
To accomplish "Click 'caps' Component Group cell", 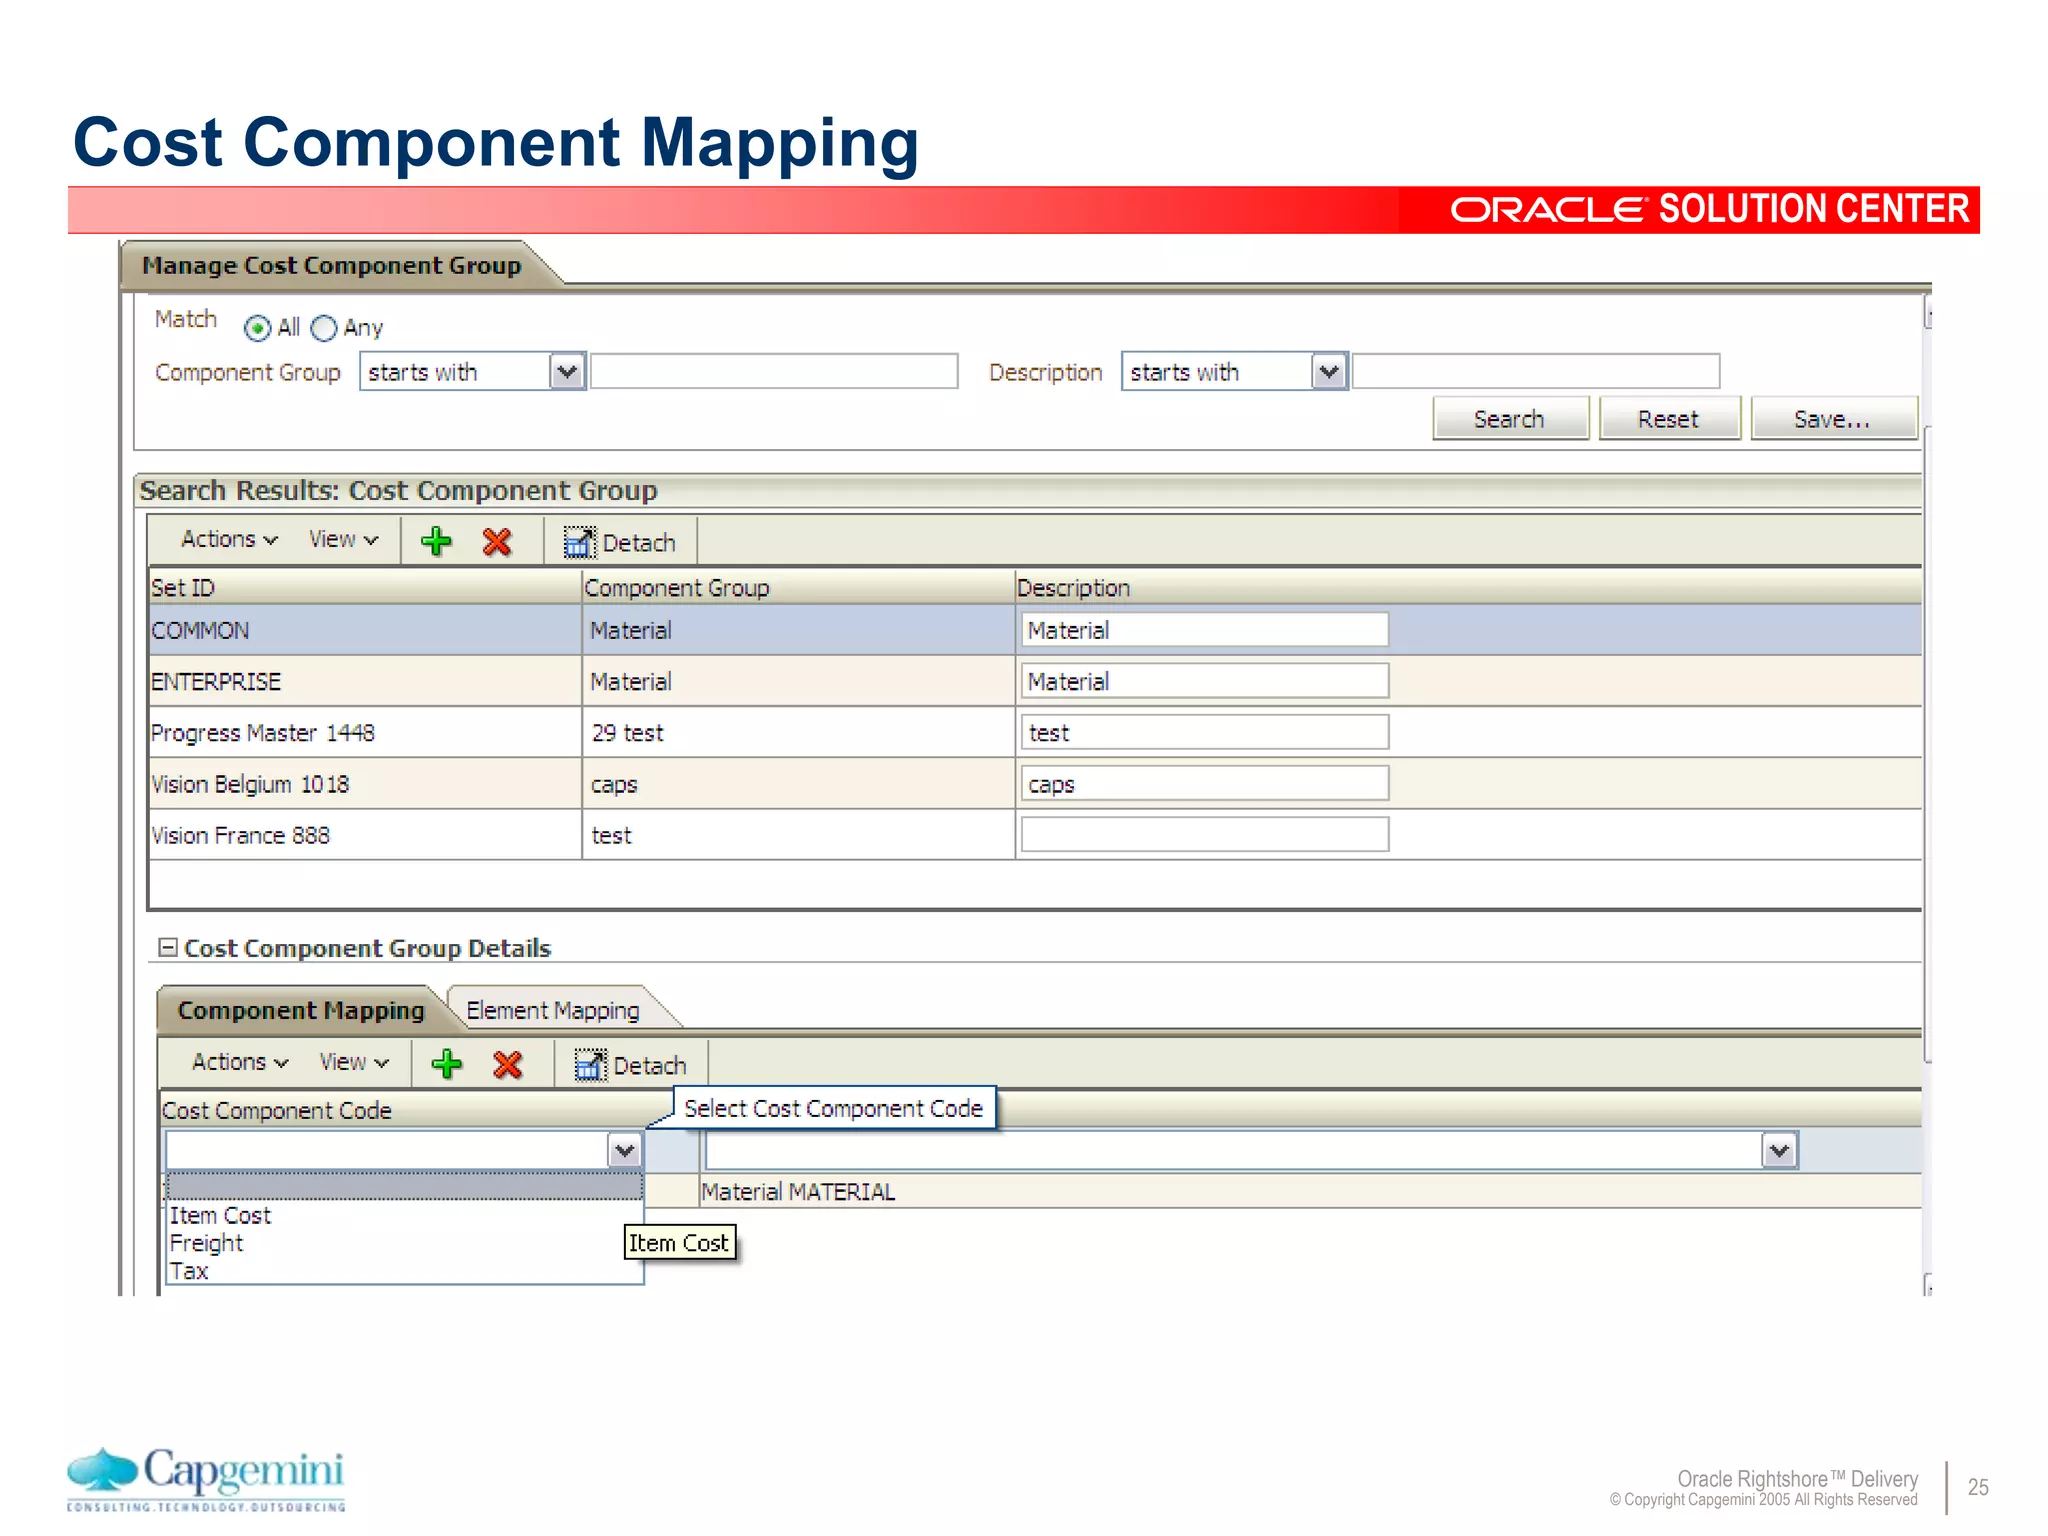I will tap(798, 784).
